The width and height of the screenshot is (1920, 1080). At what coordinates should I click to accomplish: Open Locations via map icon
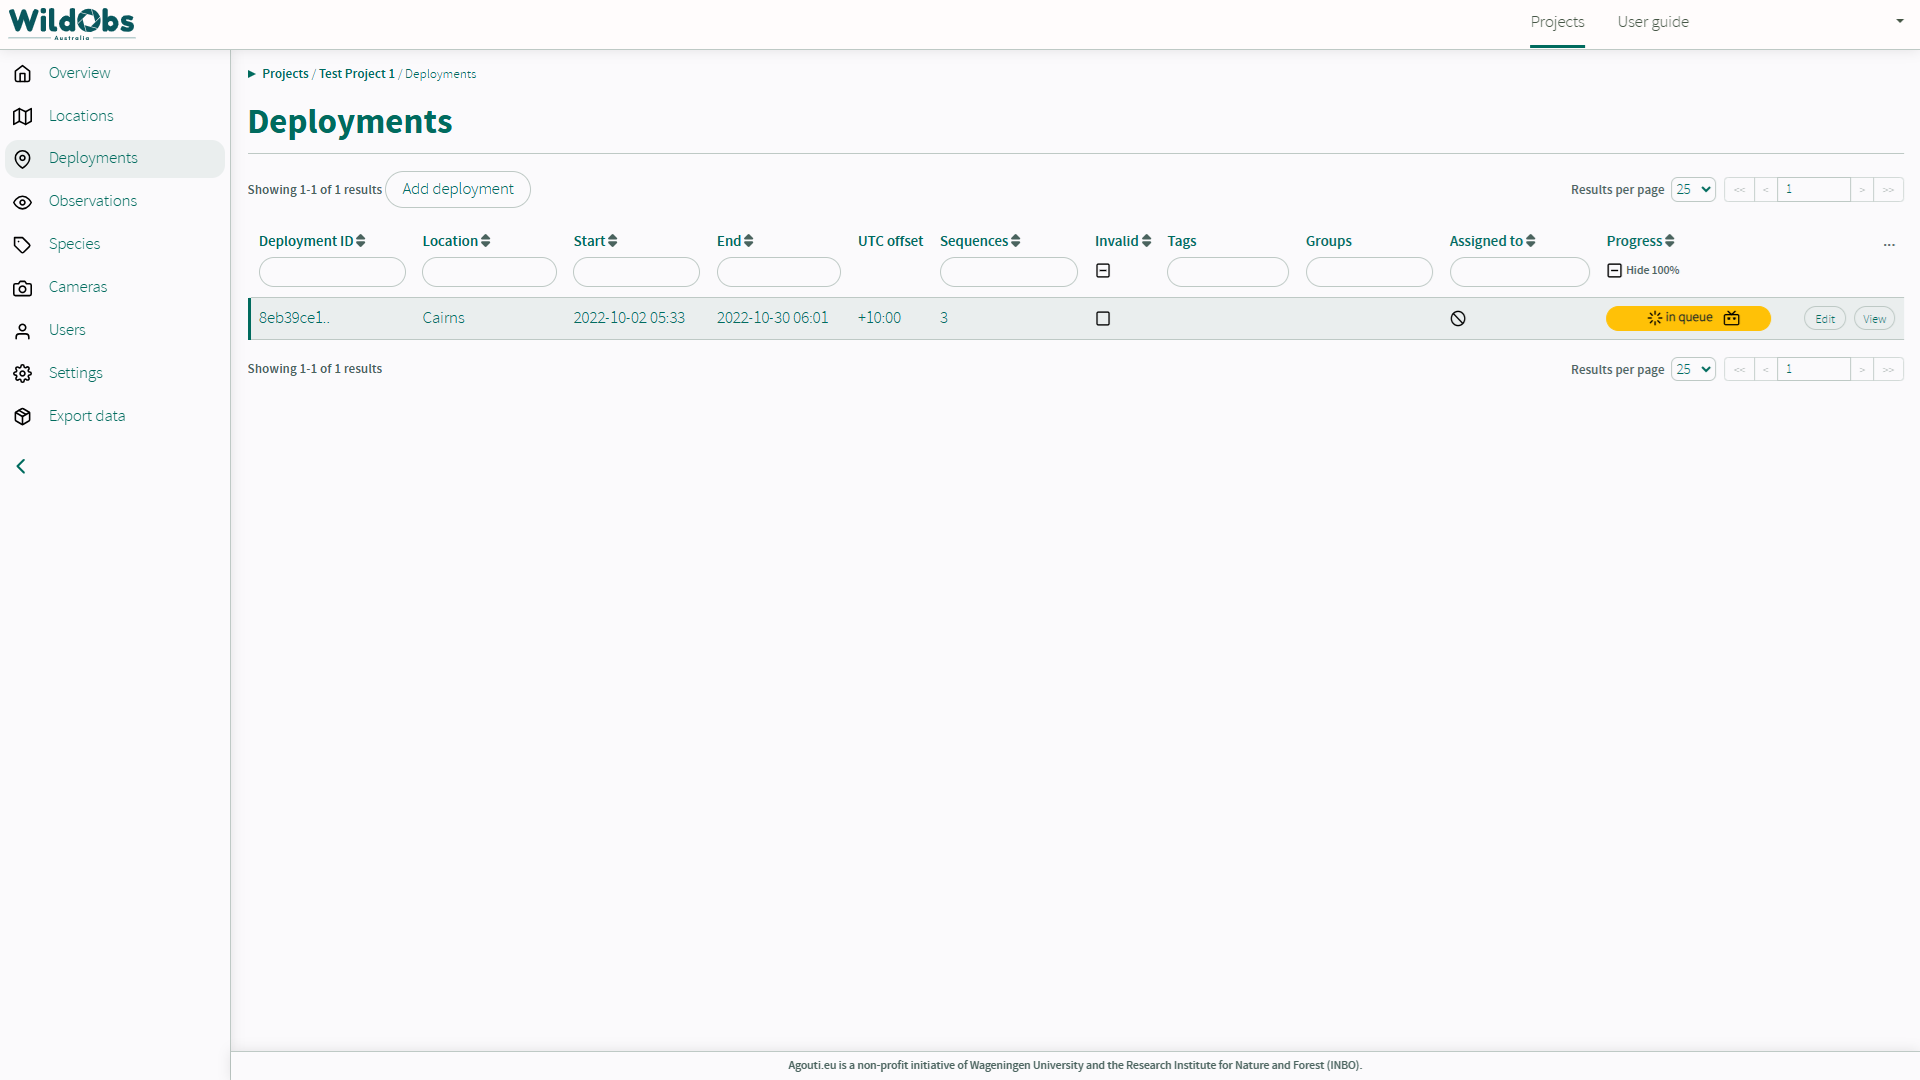point(23,116)
